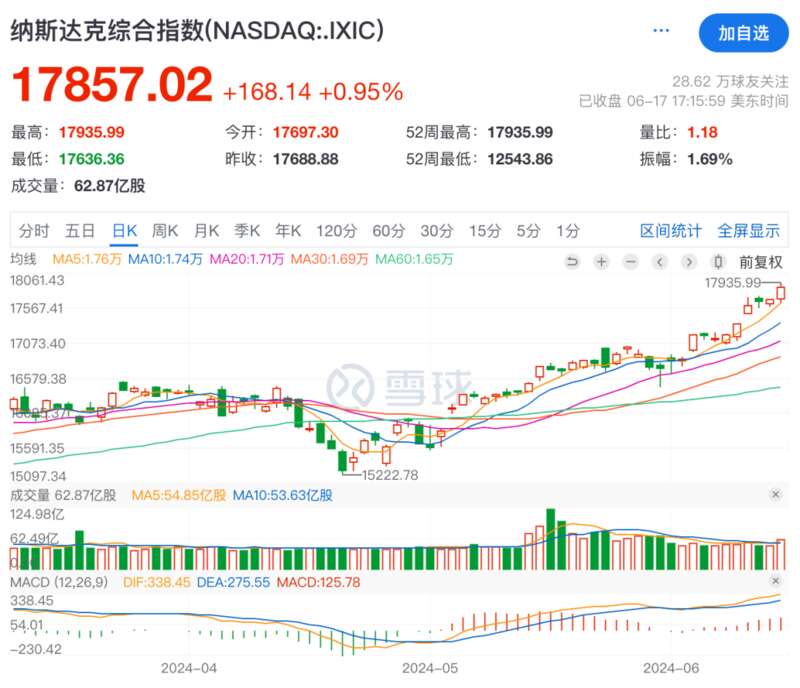The width and height of the screenshot is (800, 688).
Task: Click the MA10:1.74万 moving average legend
Action: 165,259
